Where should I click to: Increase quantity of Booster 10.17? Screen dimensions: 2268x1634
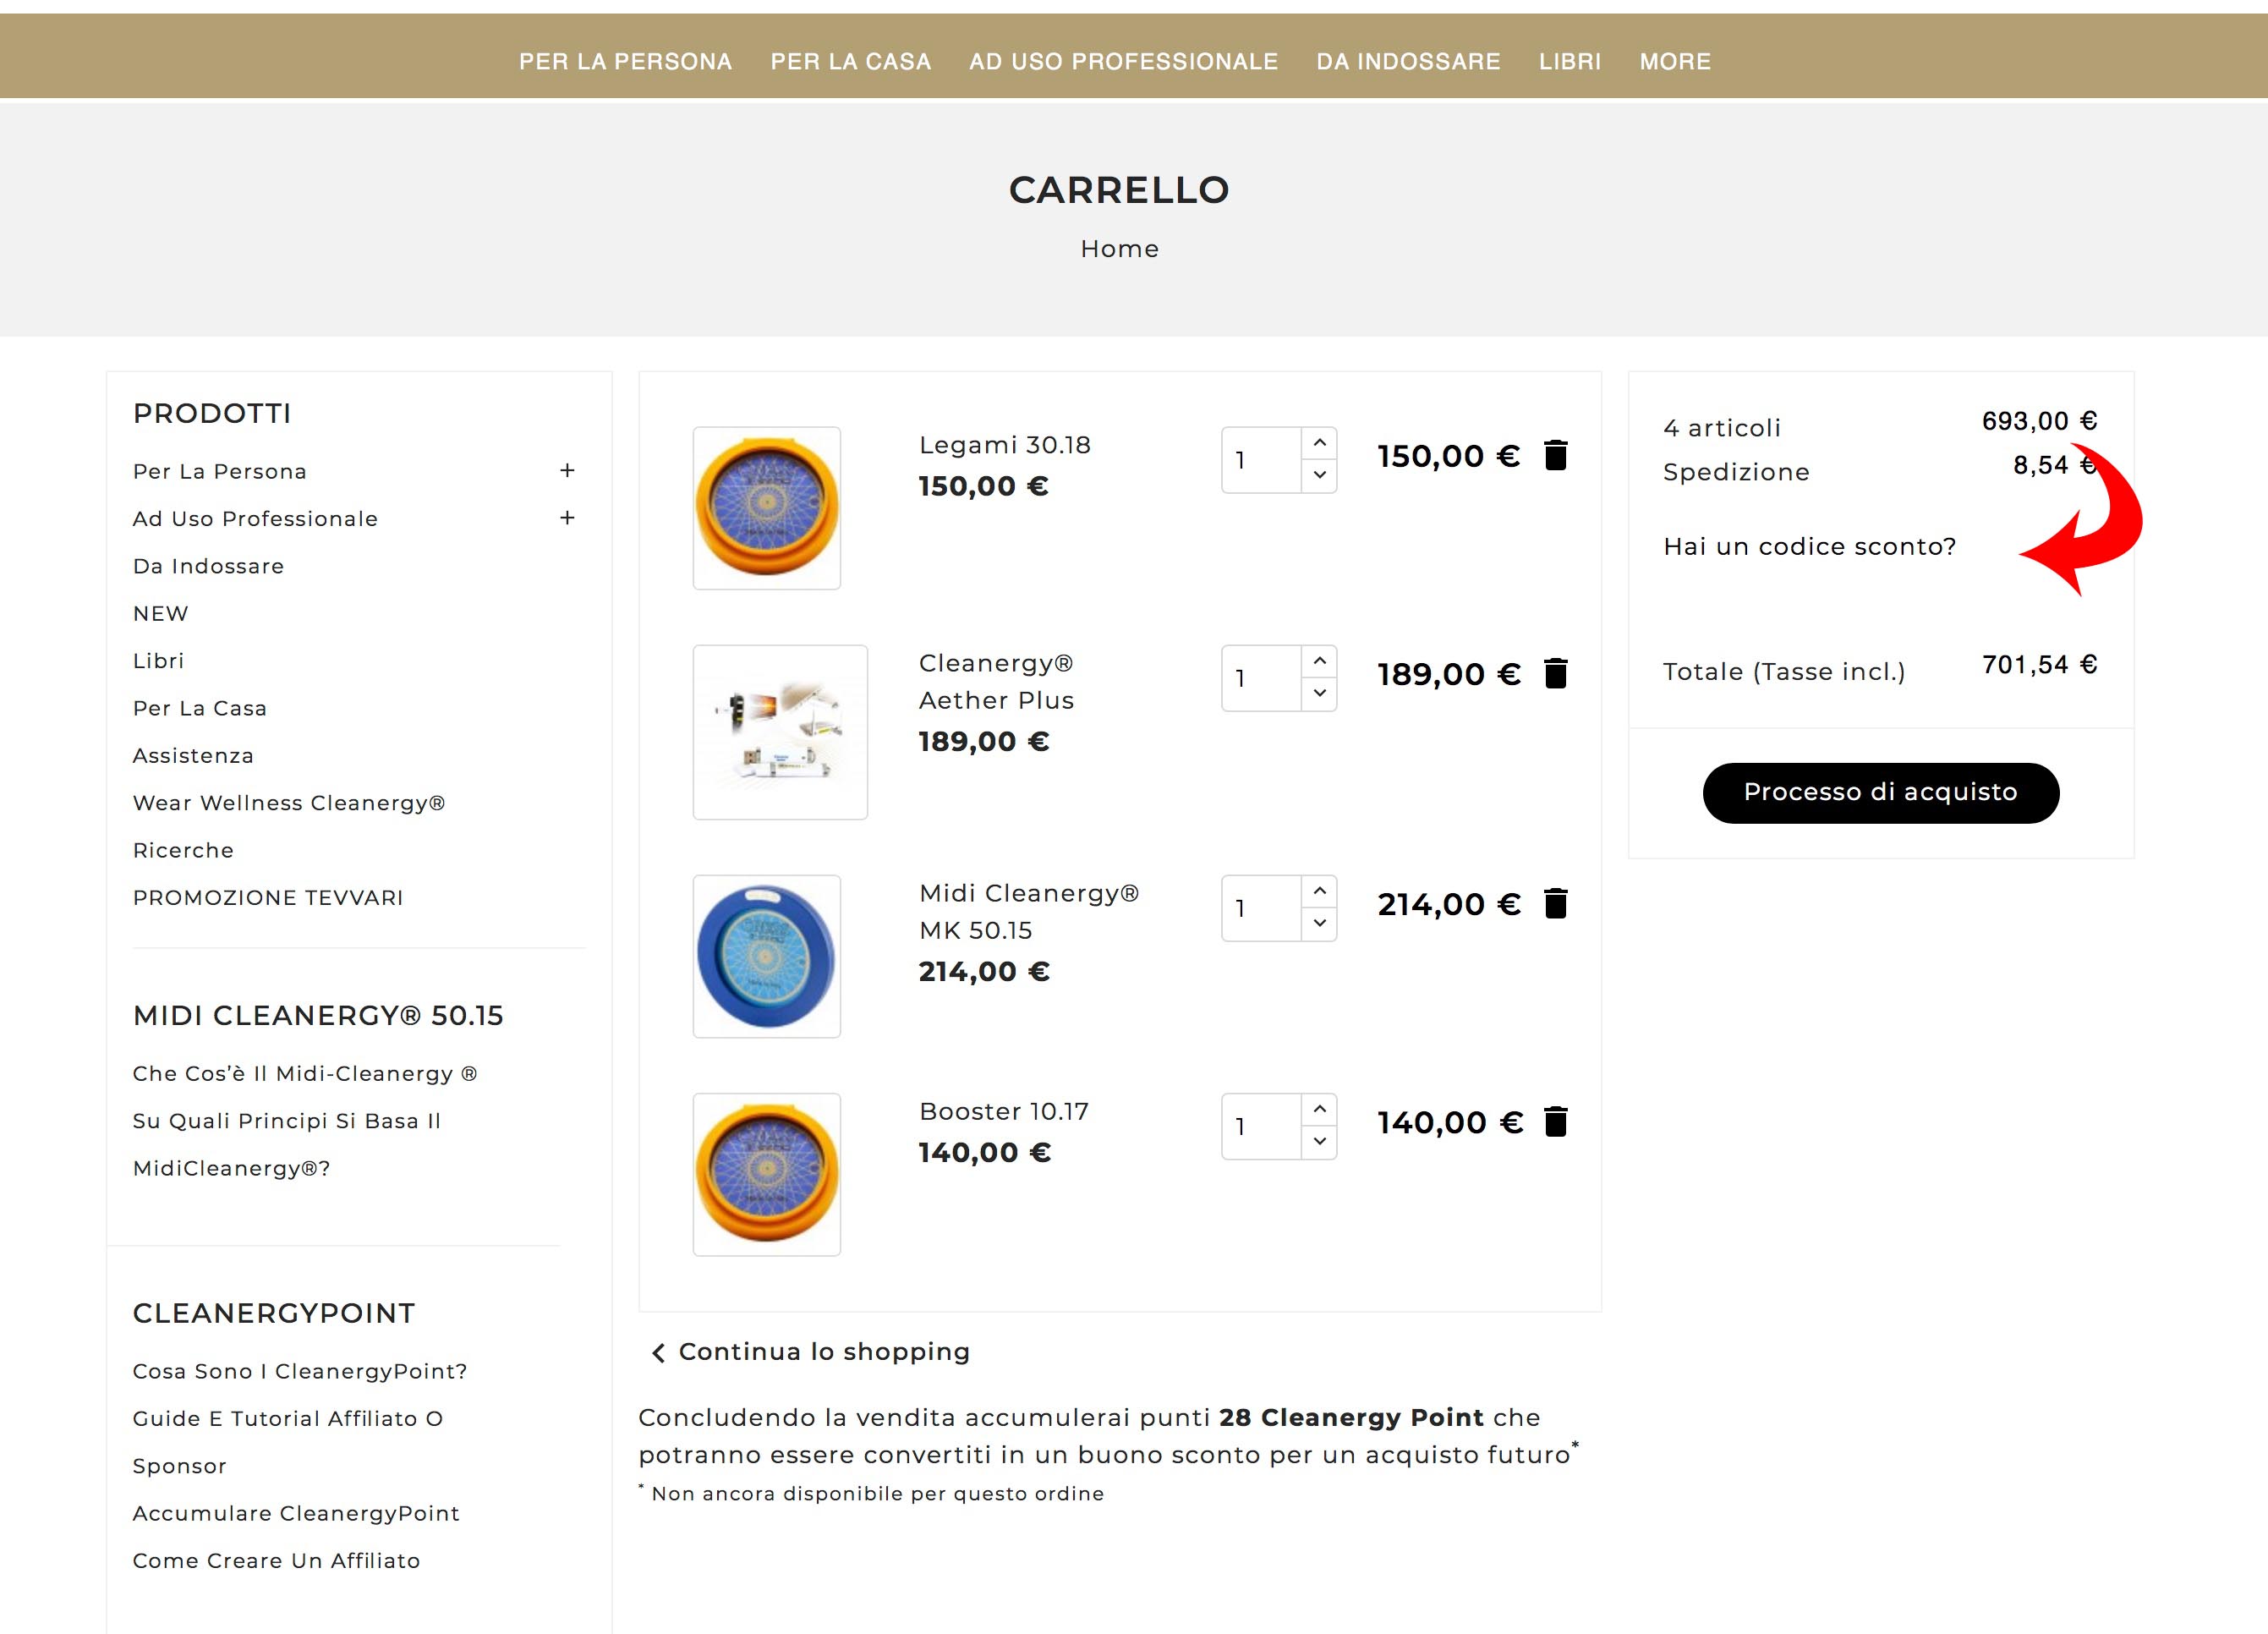click(x=1319, y=1109)
